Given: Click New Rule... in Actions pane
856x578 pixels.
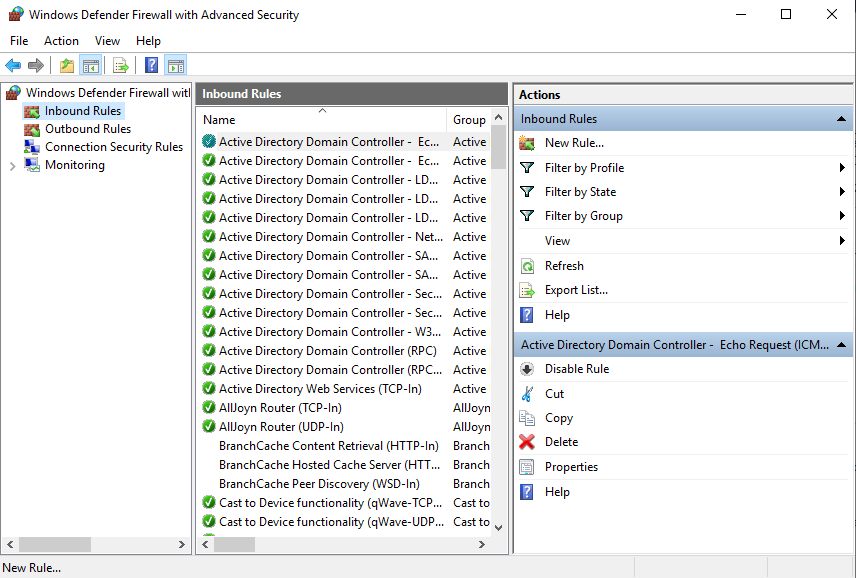Looking at the screenshot, I should pyautogui.click(x=574, y=143).
